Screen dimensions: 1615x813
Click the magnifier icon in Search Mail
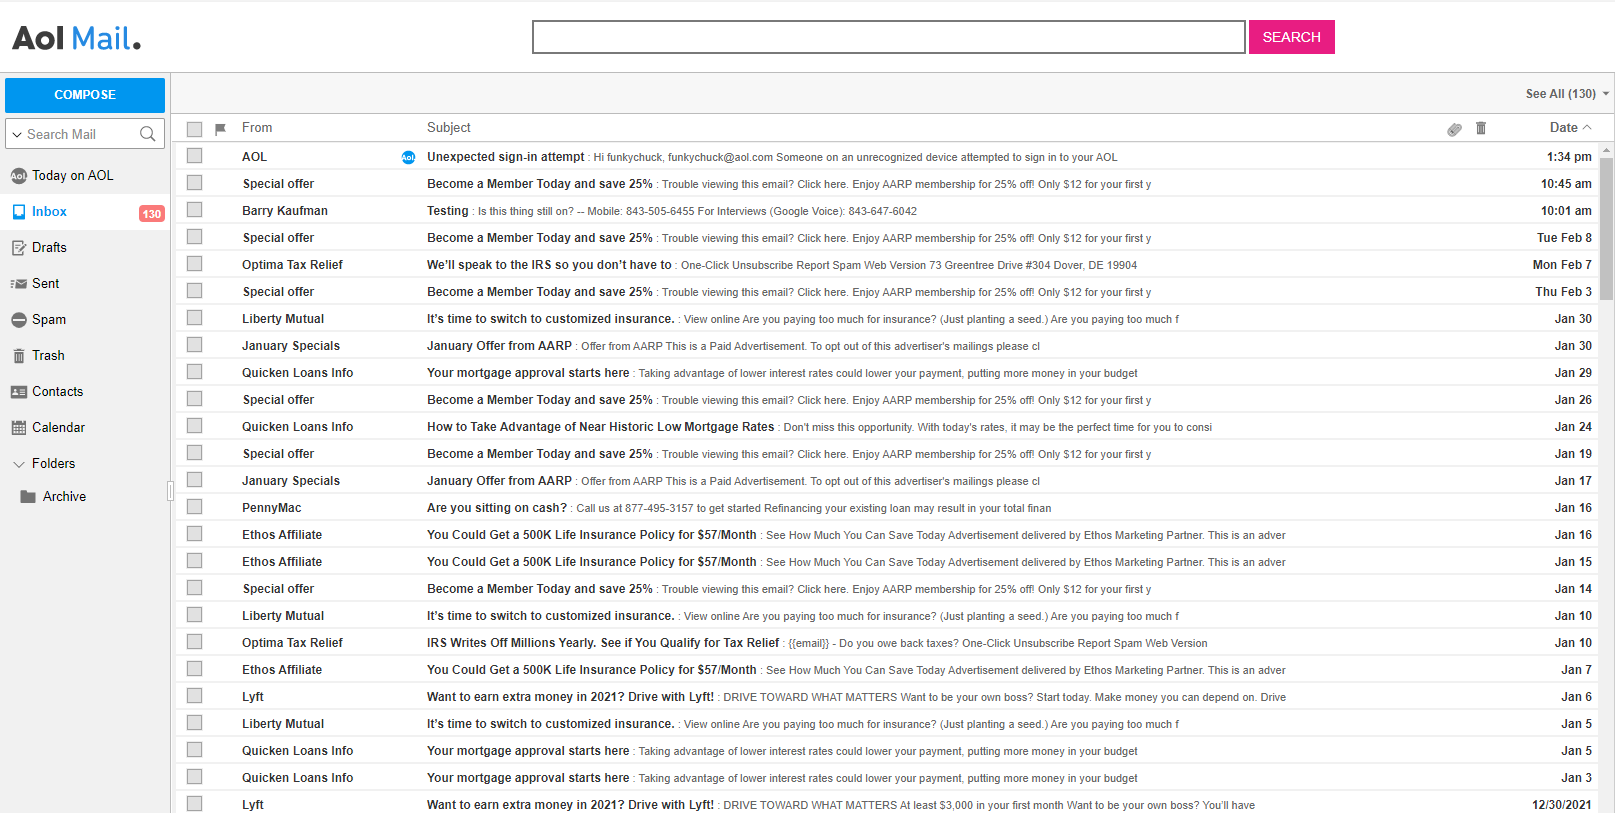(148, 134)
